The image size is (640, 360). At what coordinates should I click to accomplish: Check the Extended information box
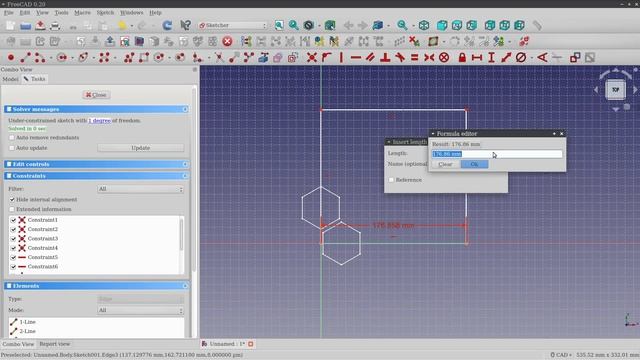pyautogui.click(x=12, y=209)
